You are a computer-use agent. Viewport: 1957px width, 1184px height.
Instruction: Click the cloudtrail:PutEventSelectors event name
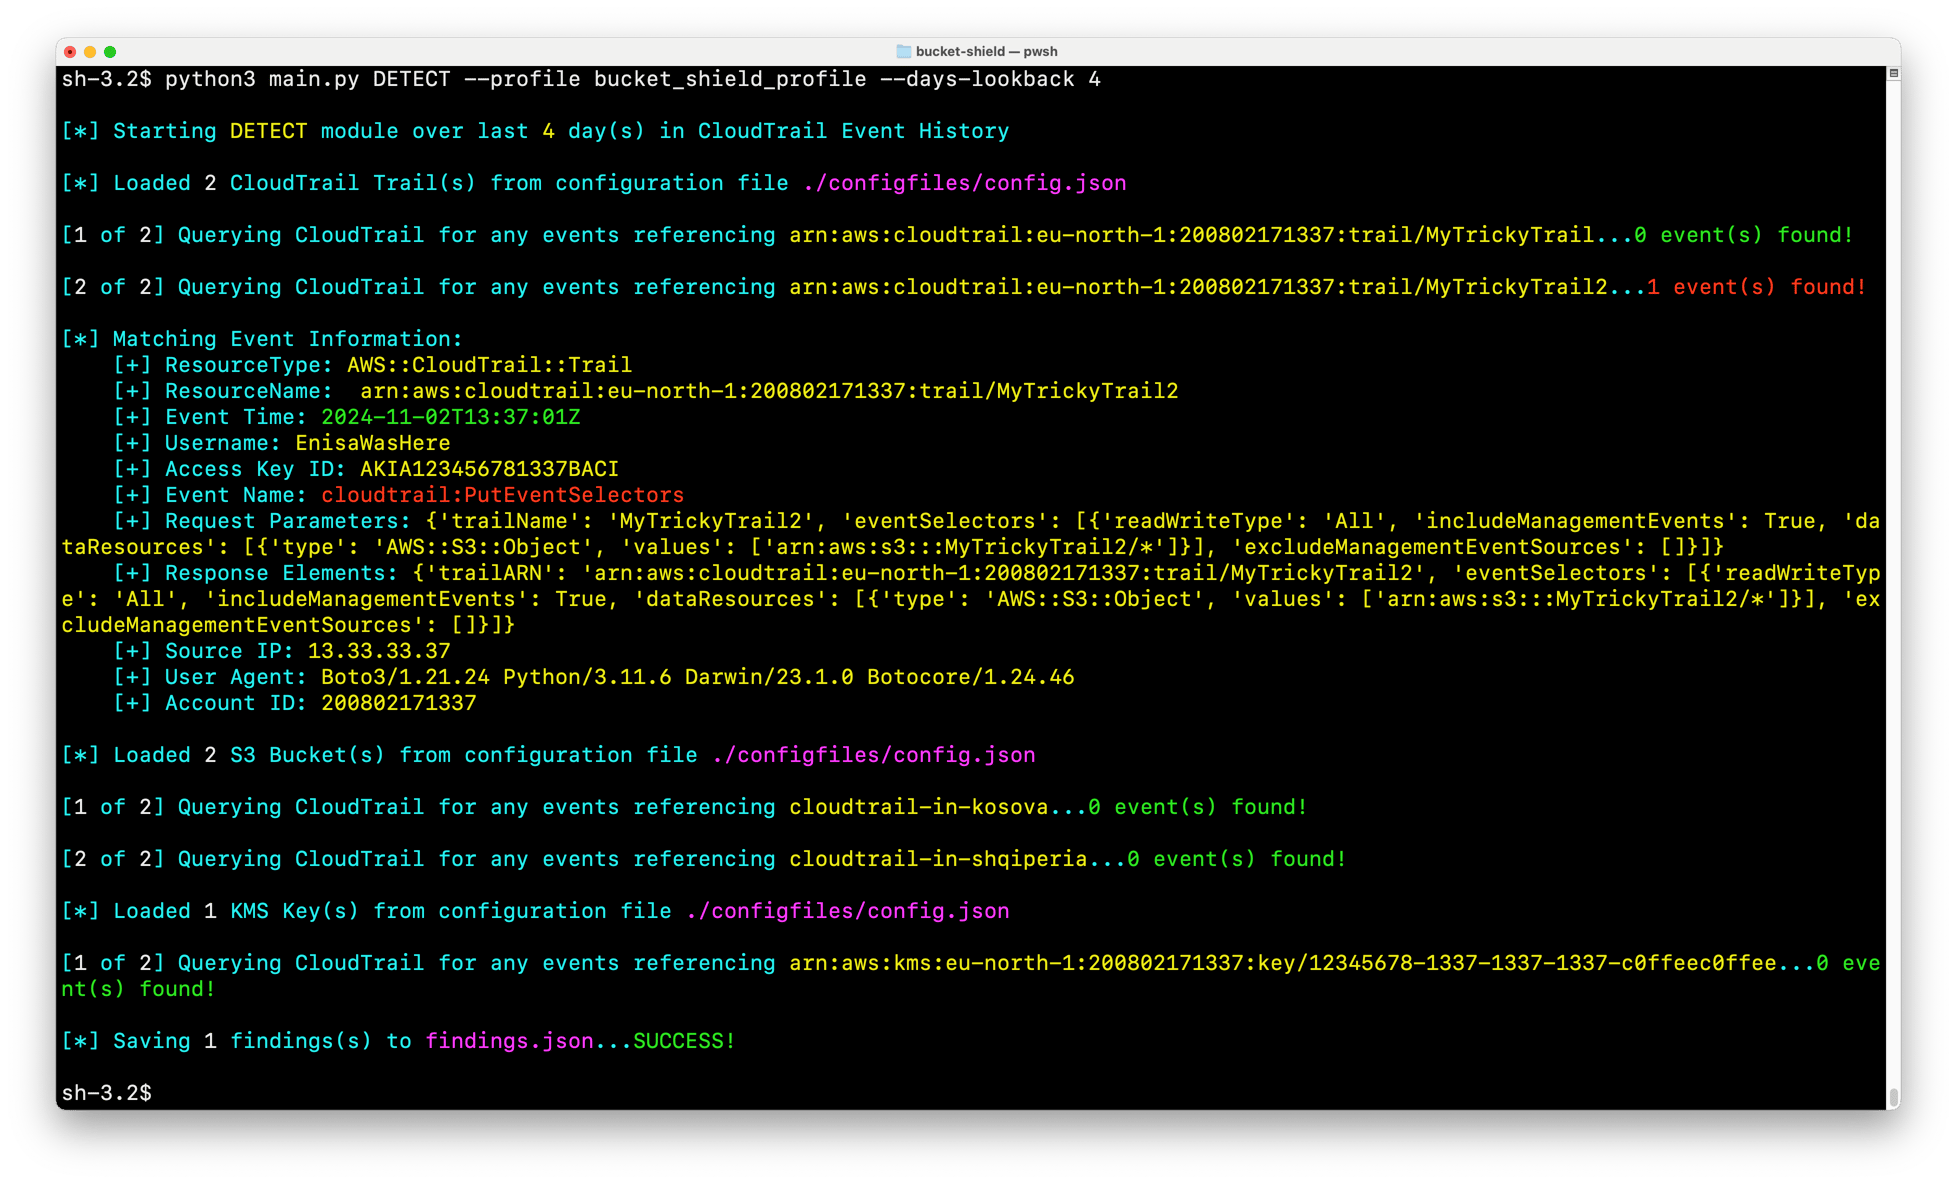click(500, 494)
